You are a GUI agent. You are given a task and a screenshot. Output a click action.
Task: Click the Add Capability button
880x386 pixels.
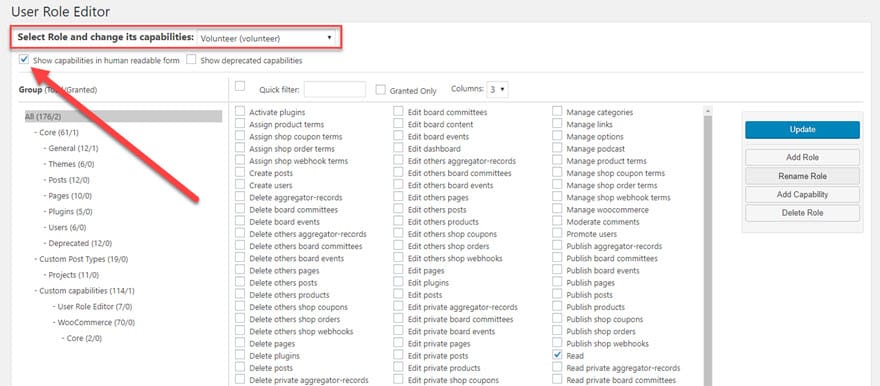point(802,195)
